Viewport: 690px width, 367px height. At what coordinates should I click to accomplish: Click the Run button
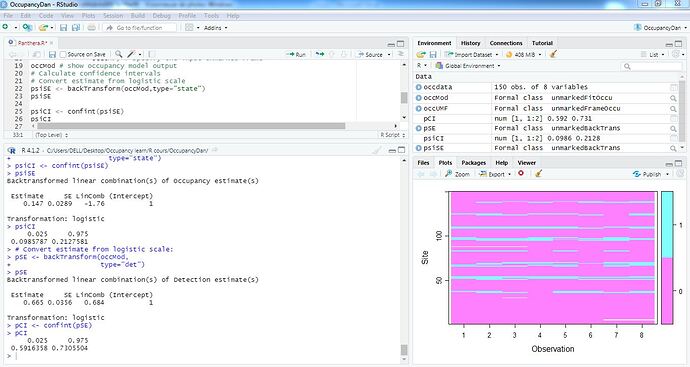pyautogui.click(x=296, y=54)
